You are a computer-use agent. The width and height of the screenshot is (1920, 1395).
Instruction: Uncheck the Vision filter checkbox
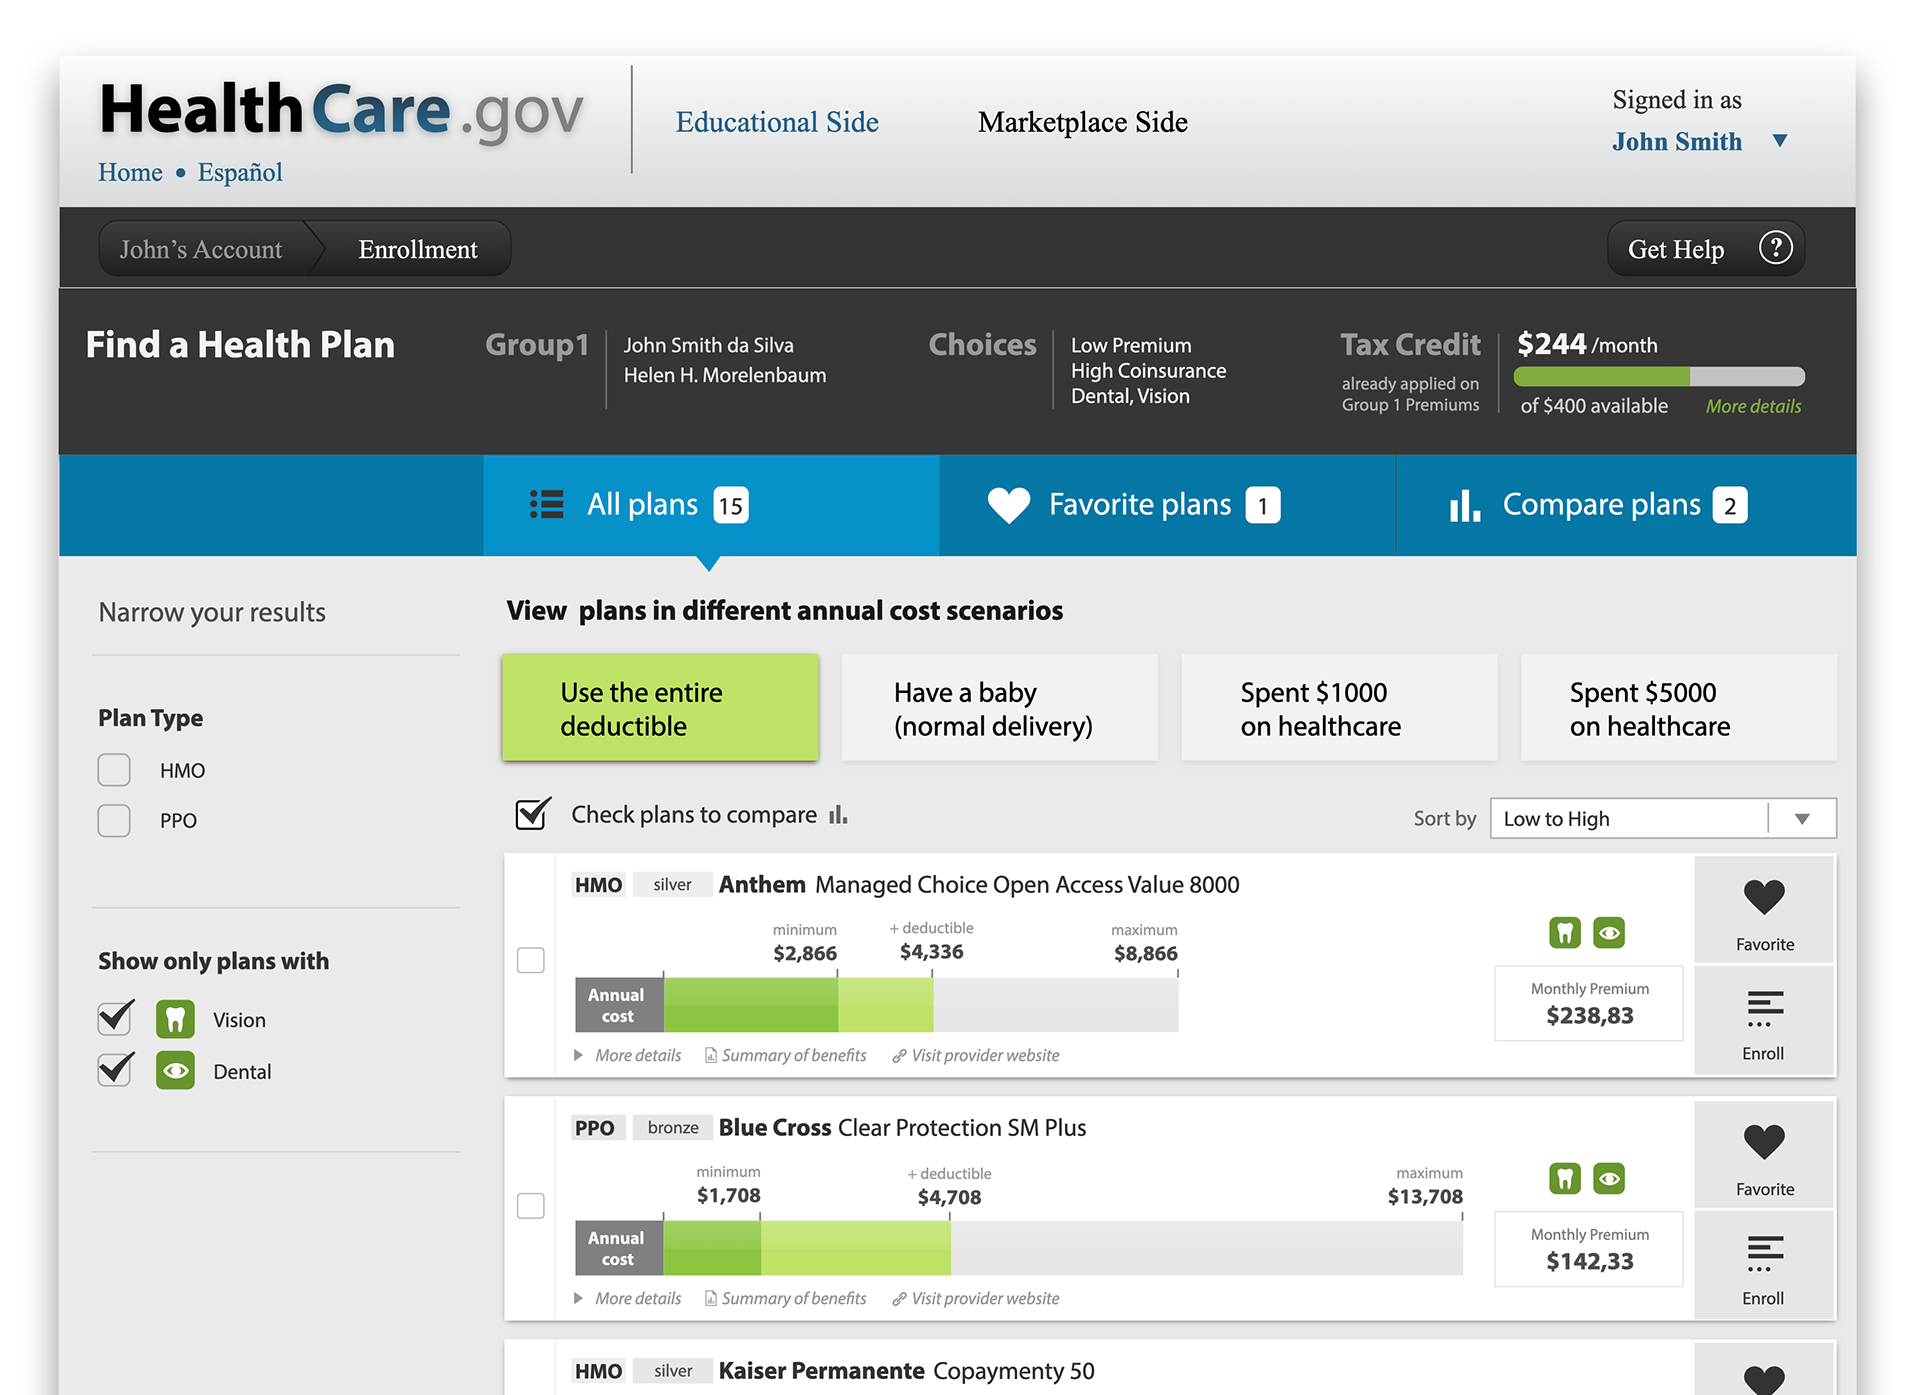click(x=115, y=1018)
